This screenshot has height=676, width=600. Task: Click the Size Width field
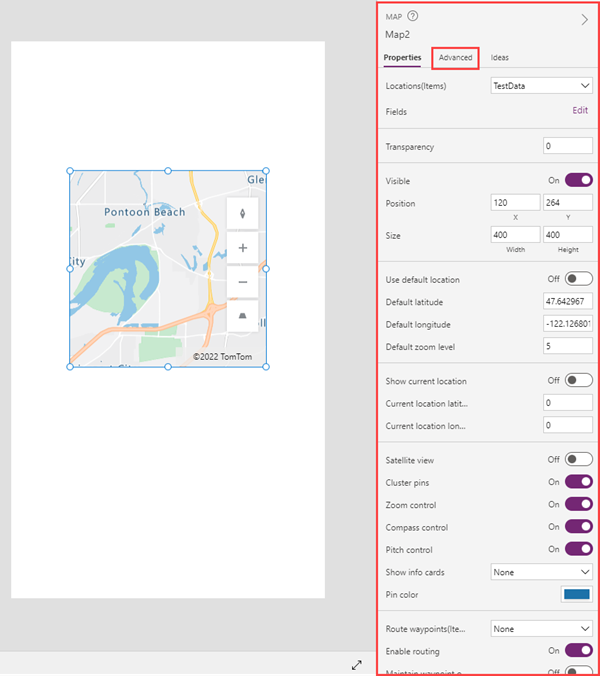[515, 235]
